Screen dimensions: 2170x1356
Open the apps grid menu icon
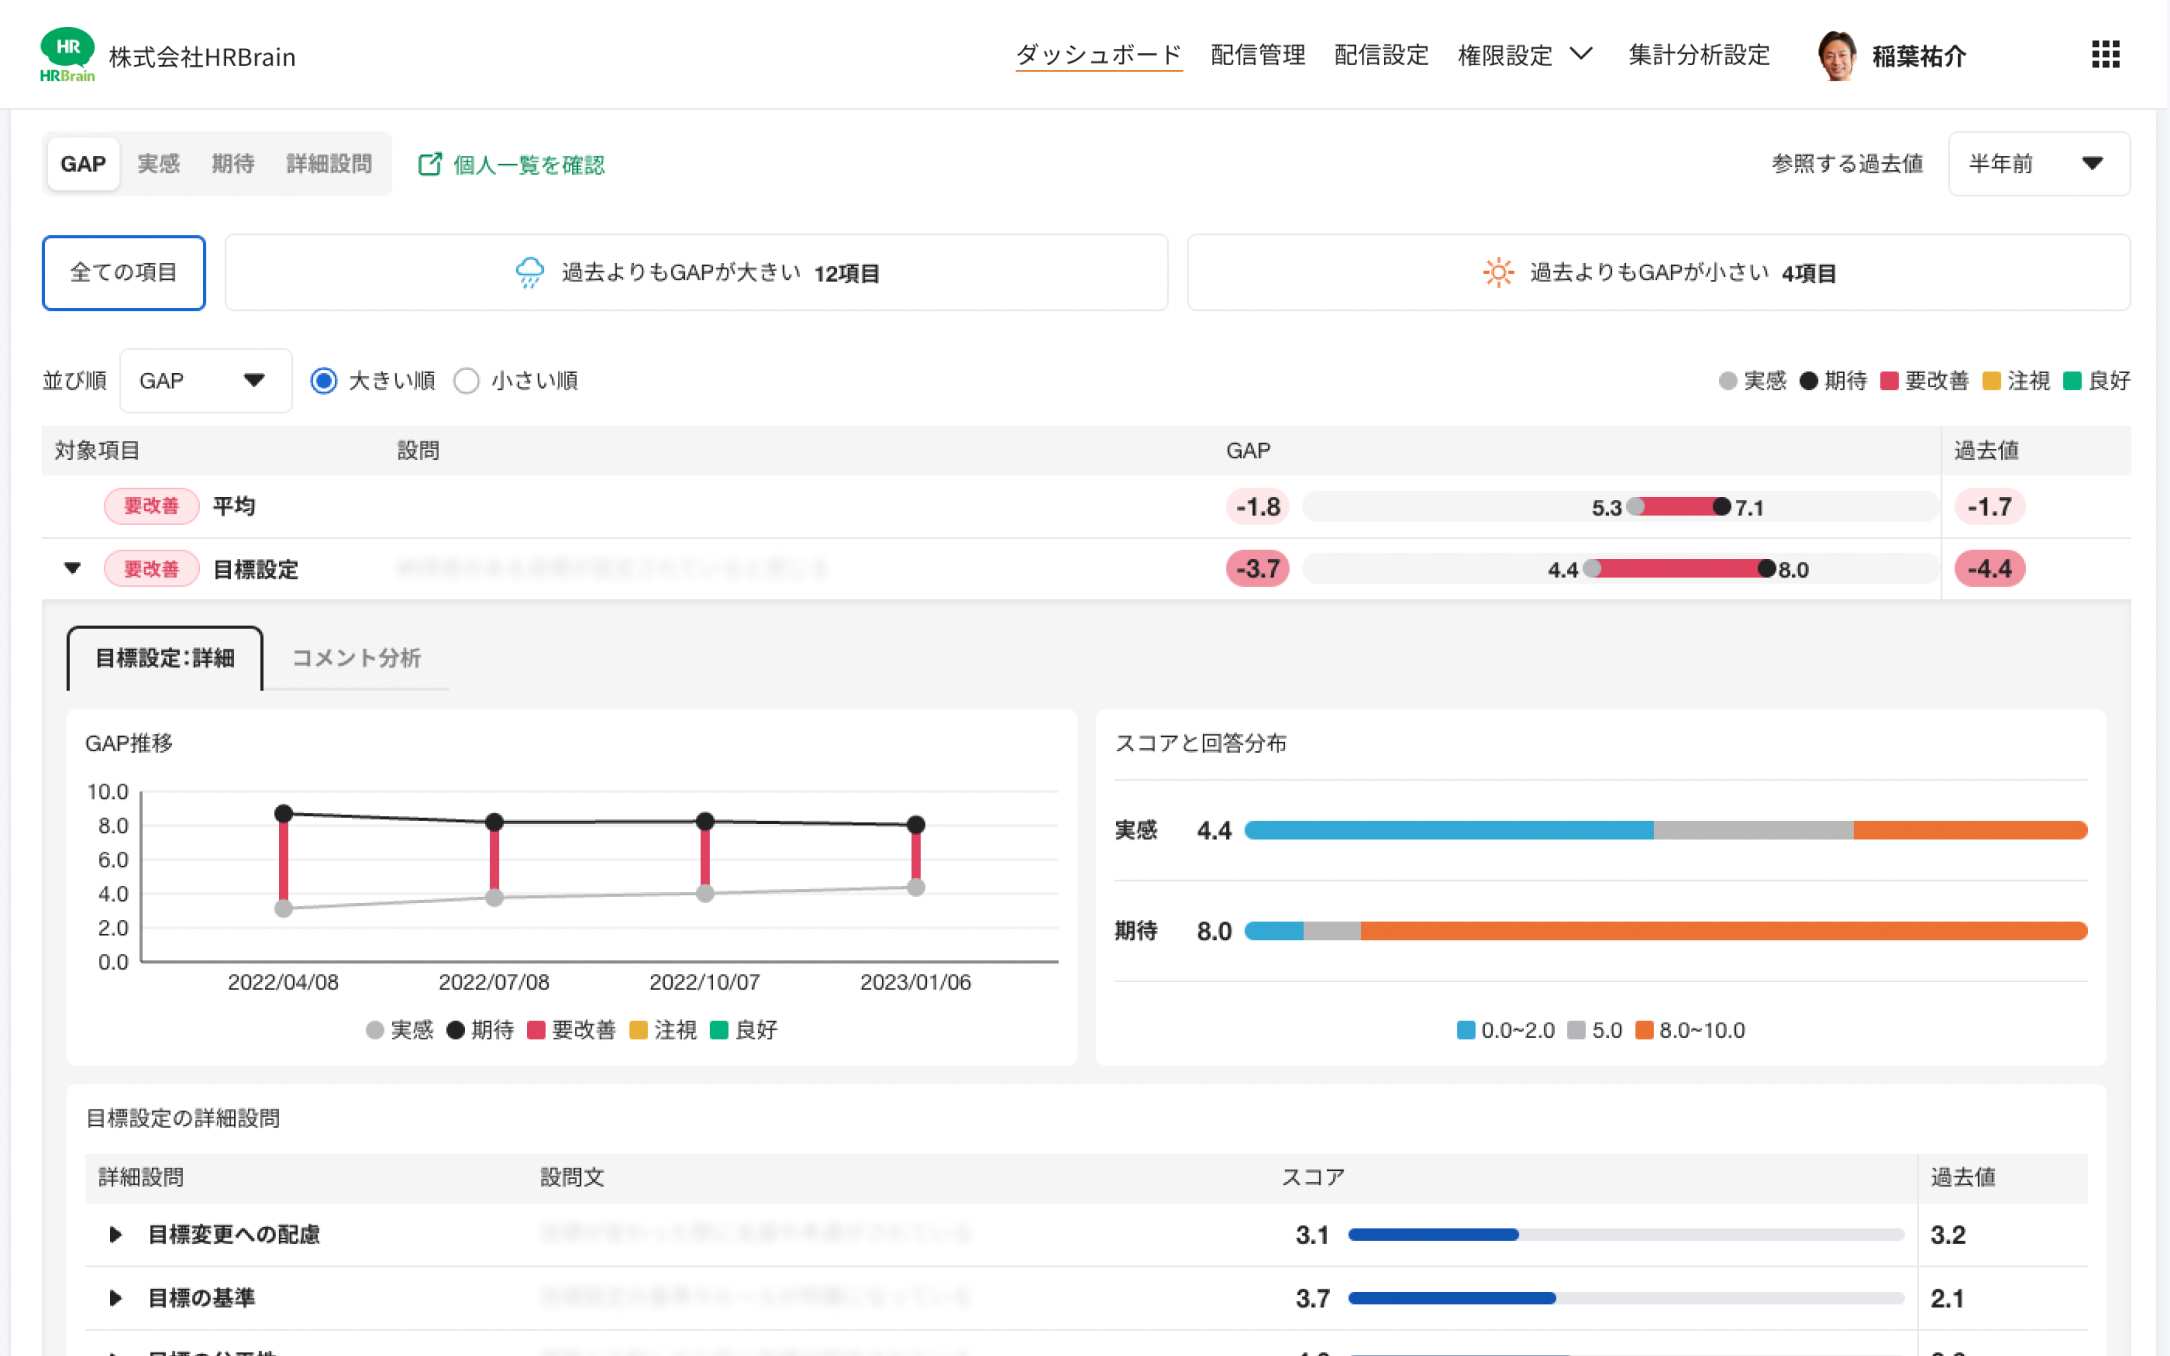point(2105,55)
